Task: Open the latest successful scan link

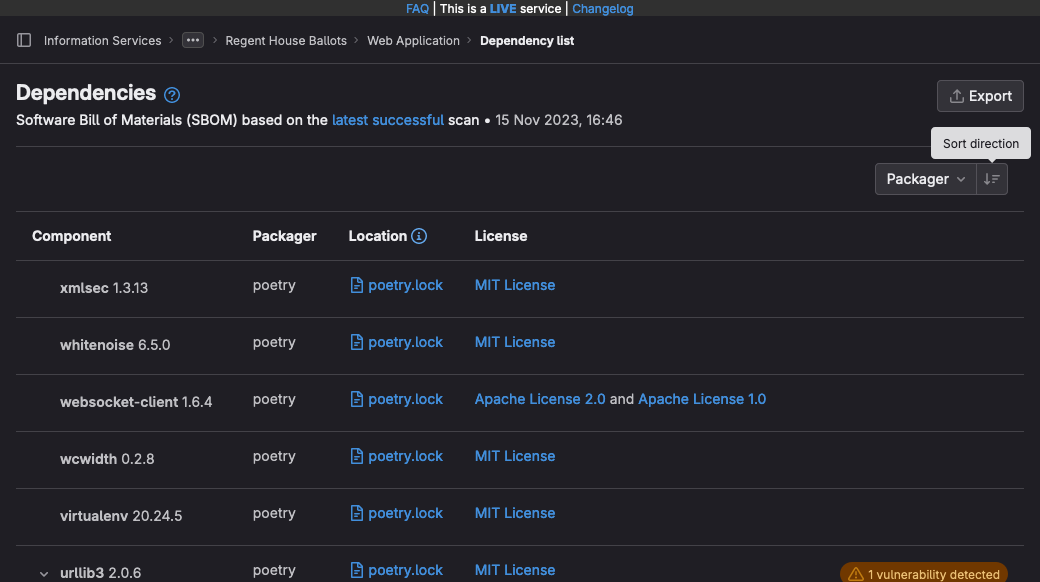Action: click(x=388, y=120)
